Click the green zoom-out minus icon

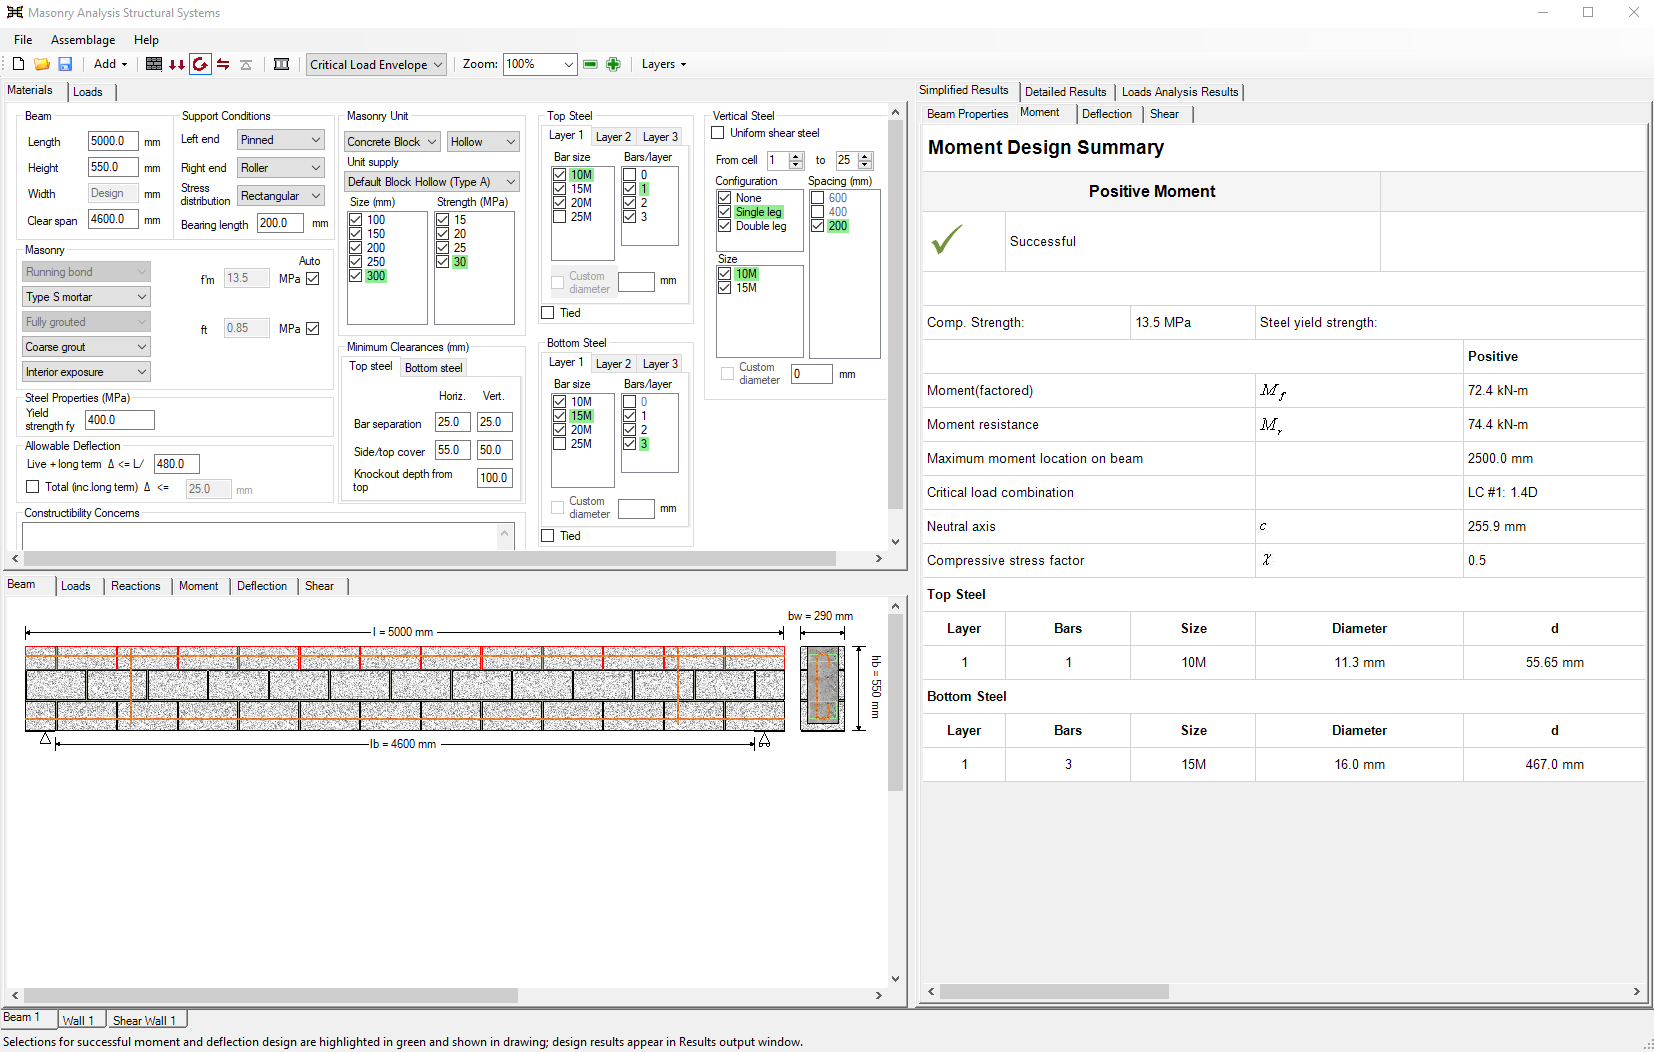click(x=590, y=64)
